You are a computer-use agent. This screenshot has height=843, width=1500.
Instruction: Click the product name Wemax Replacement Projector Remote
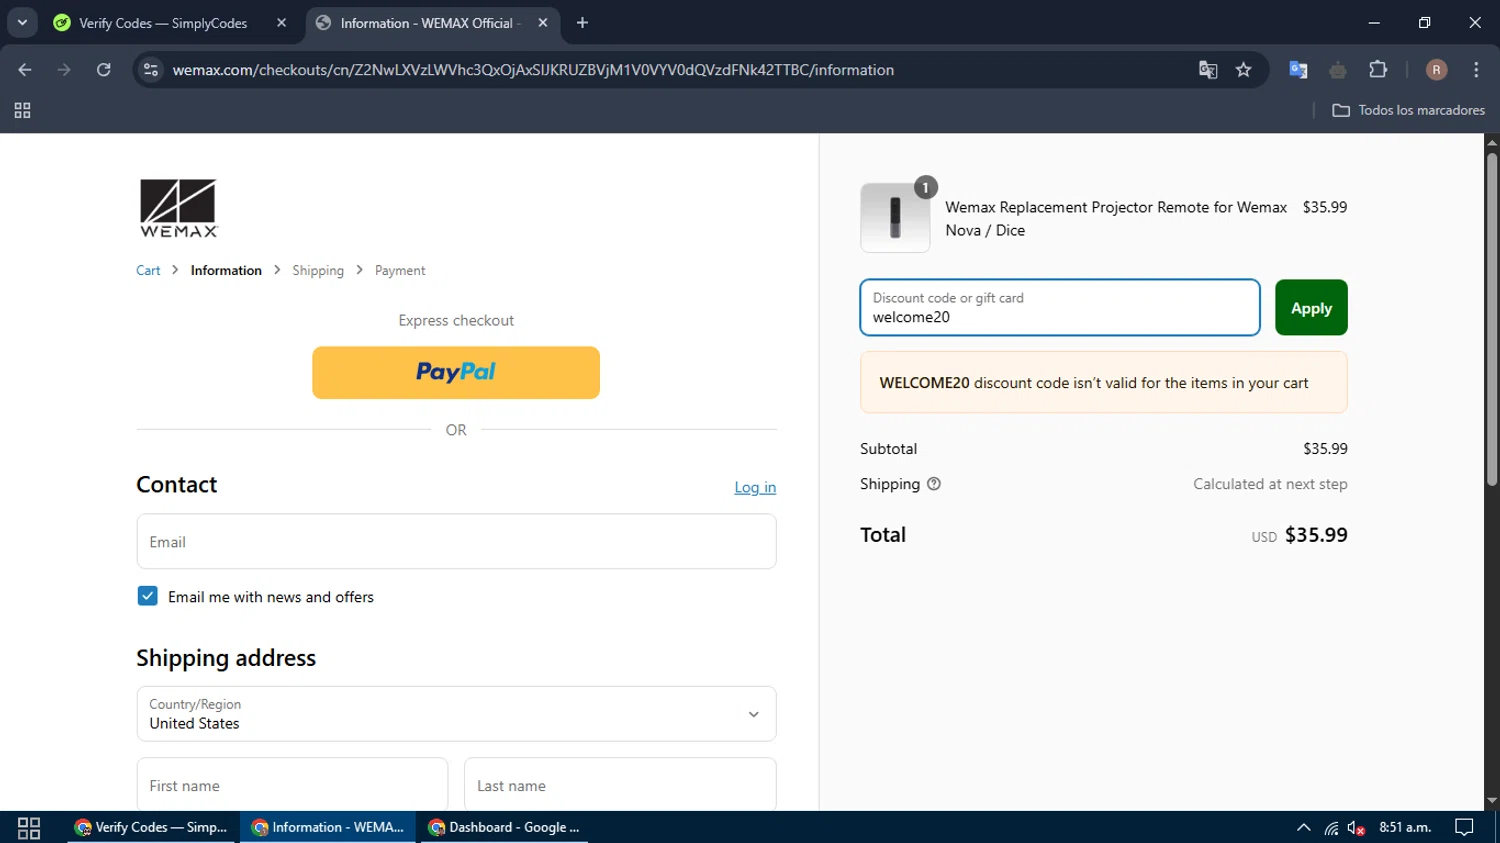(1116, 218)
